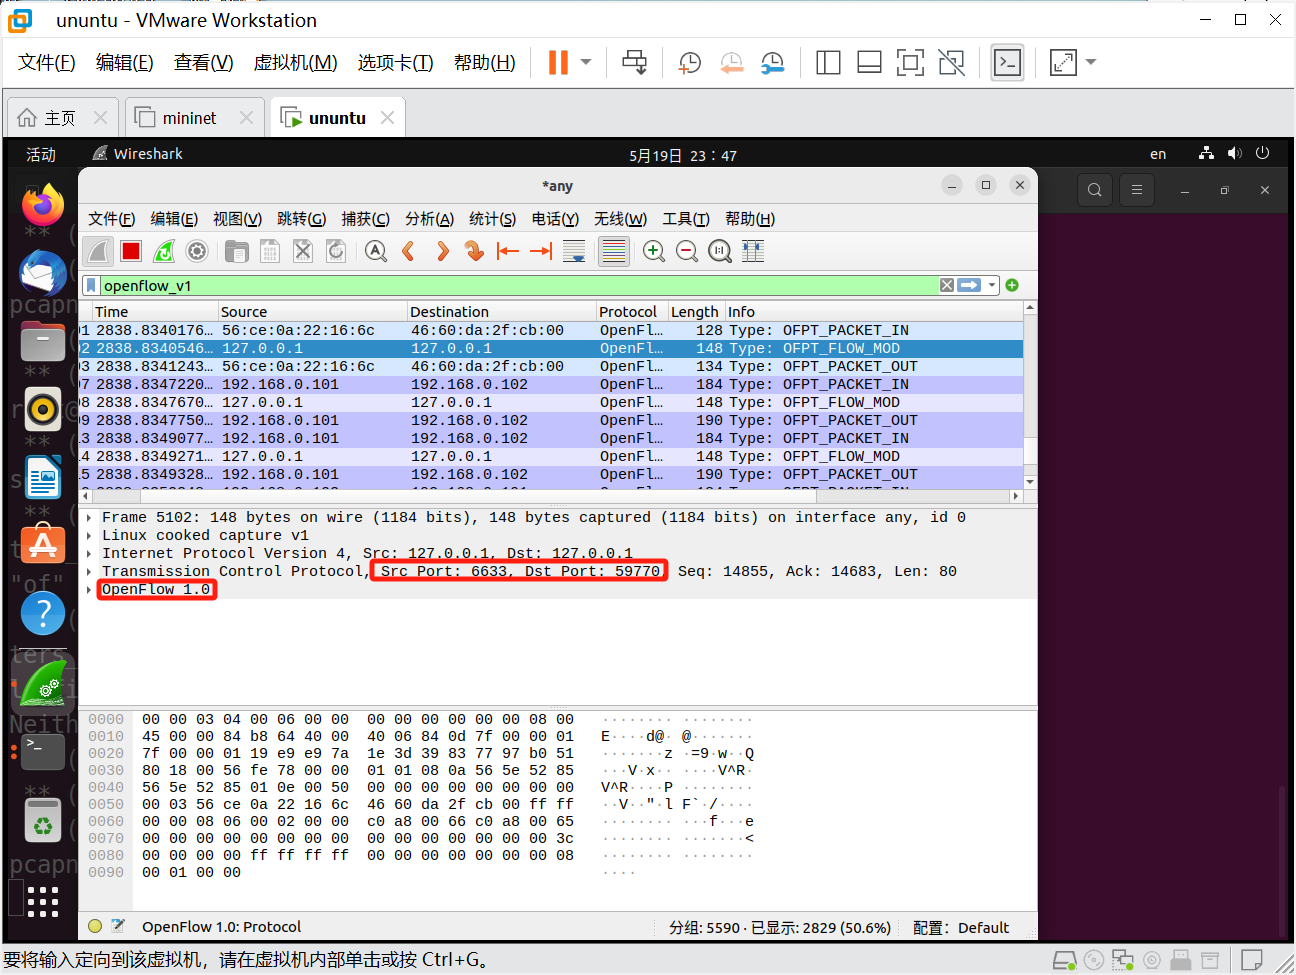This screenshot has height=975, width=1296.
Task: Toggle VMware console view button
Action: click(x=1007, y=62)
